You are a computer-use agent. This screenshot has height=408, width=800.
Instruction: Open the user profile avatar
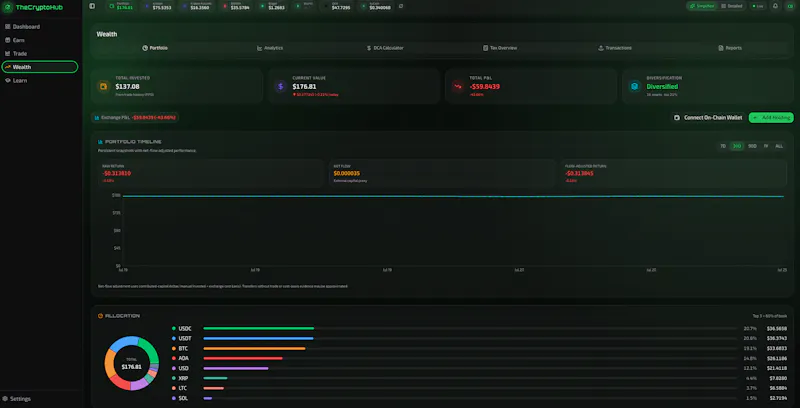coord(790,6)
